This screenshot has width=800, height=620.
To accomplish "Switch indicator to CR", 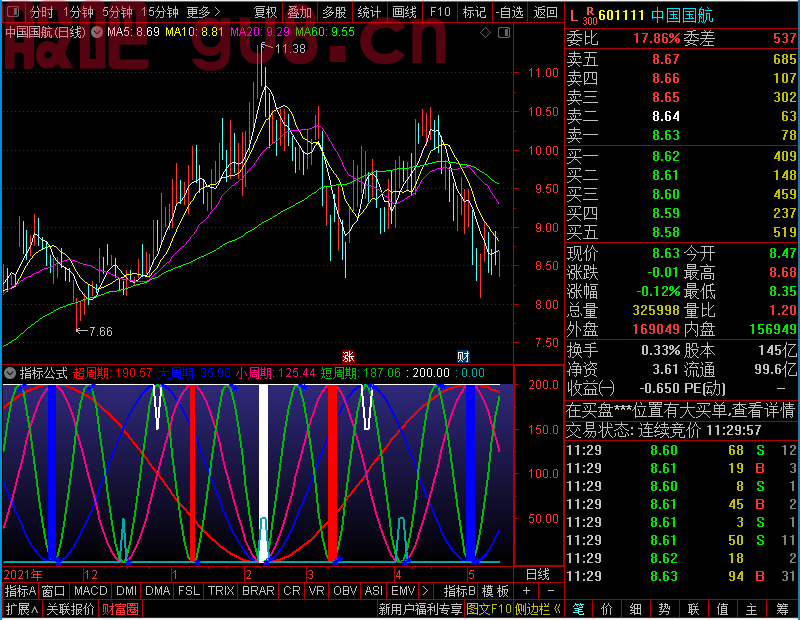I will [x=292, y=591].
